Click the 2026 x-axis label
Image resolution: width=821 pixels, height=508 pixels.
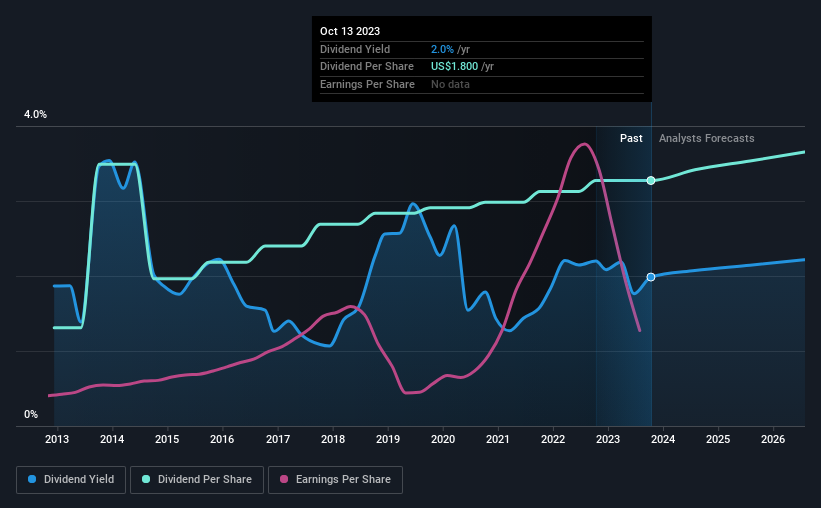click(773, 439)
